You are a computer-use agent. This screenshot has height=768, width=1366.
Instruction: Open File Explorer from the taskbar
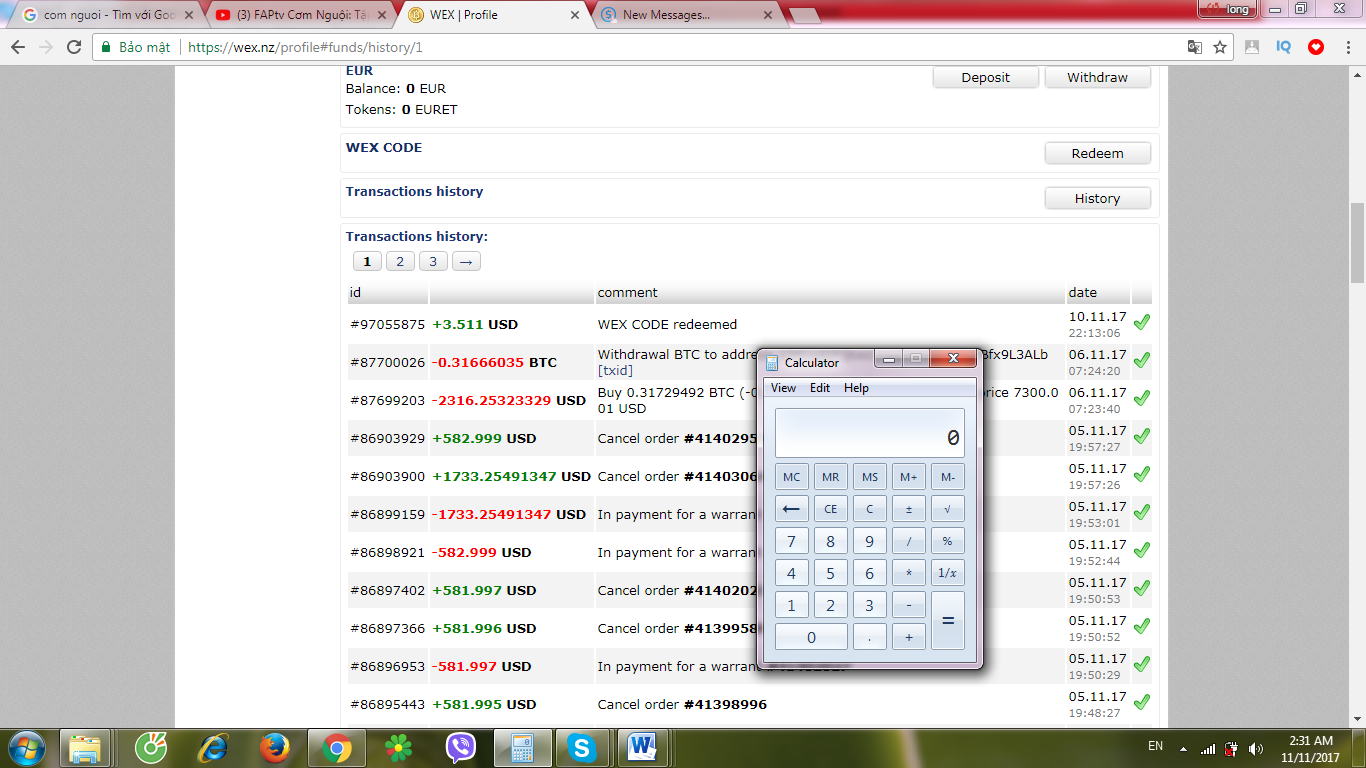coord(85,747)
